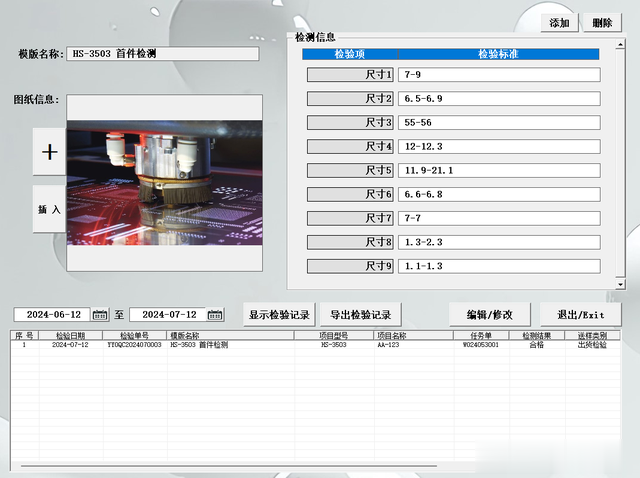Click record cell YTOQC2024070003
Screen dimensions: 640x478
tap(134, 345)
